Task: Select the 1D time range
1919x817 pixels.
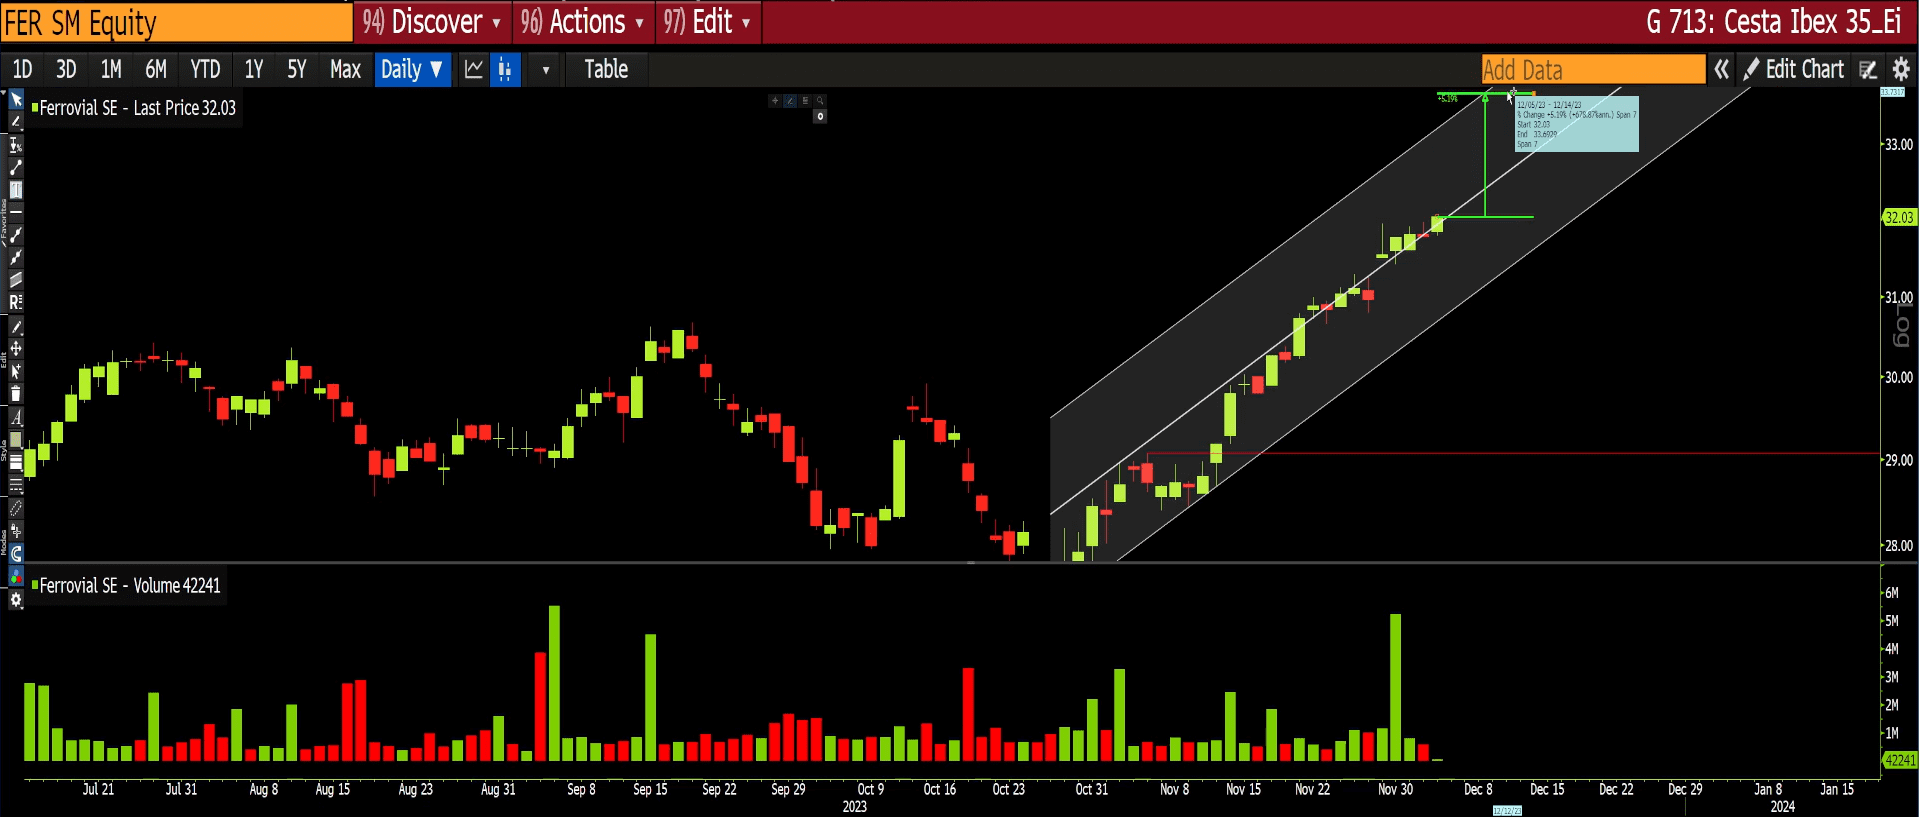Action: [22, 69]
